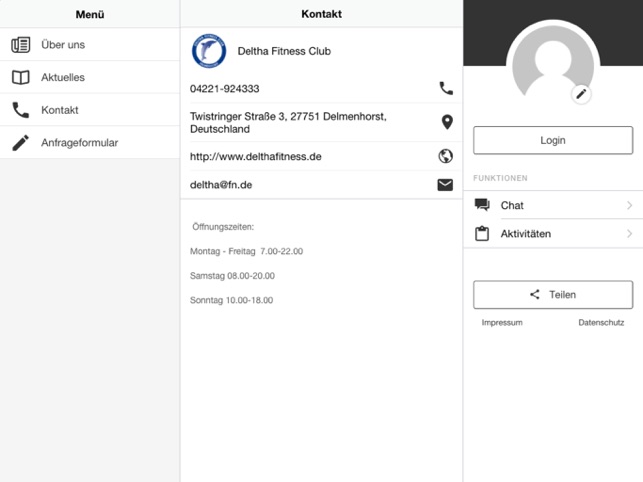The image size is (643, 482).
Task: Tap the map pin icon beside the address
Action: (447, 122)
